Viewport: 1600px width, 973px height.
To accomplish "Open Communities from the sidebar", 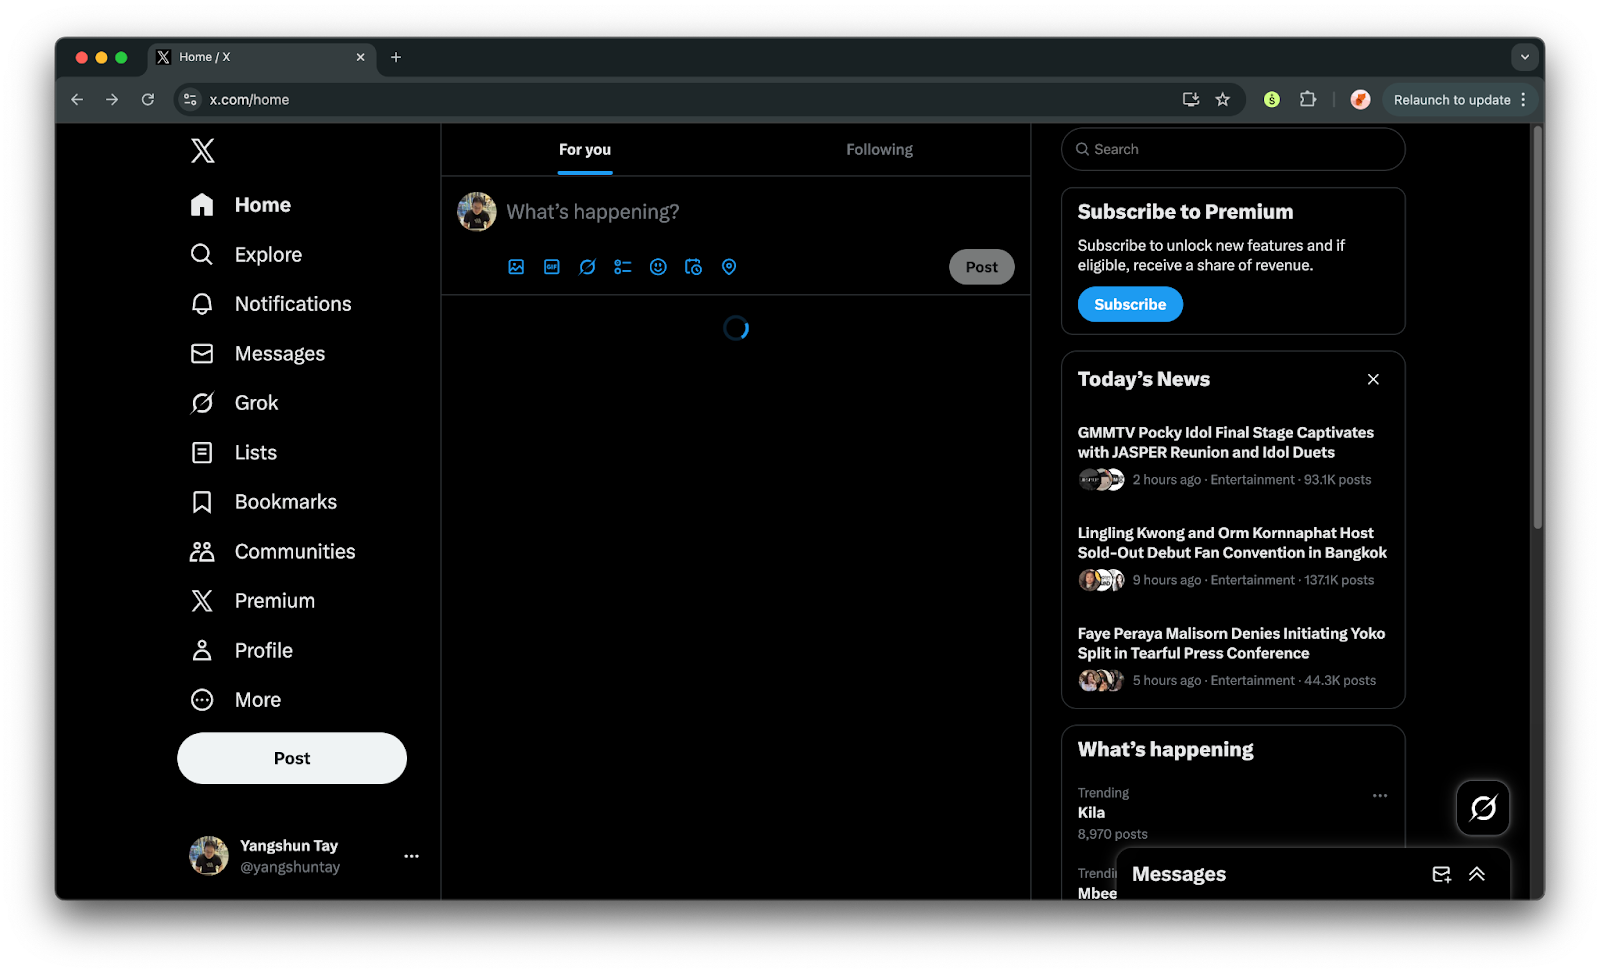I will coord(294,551).
